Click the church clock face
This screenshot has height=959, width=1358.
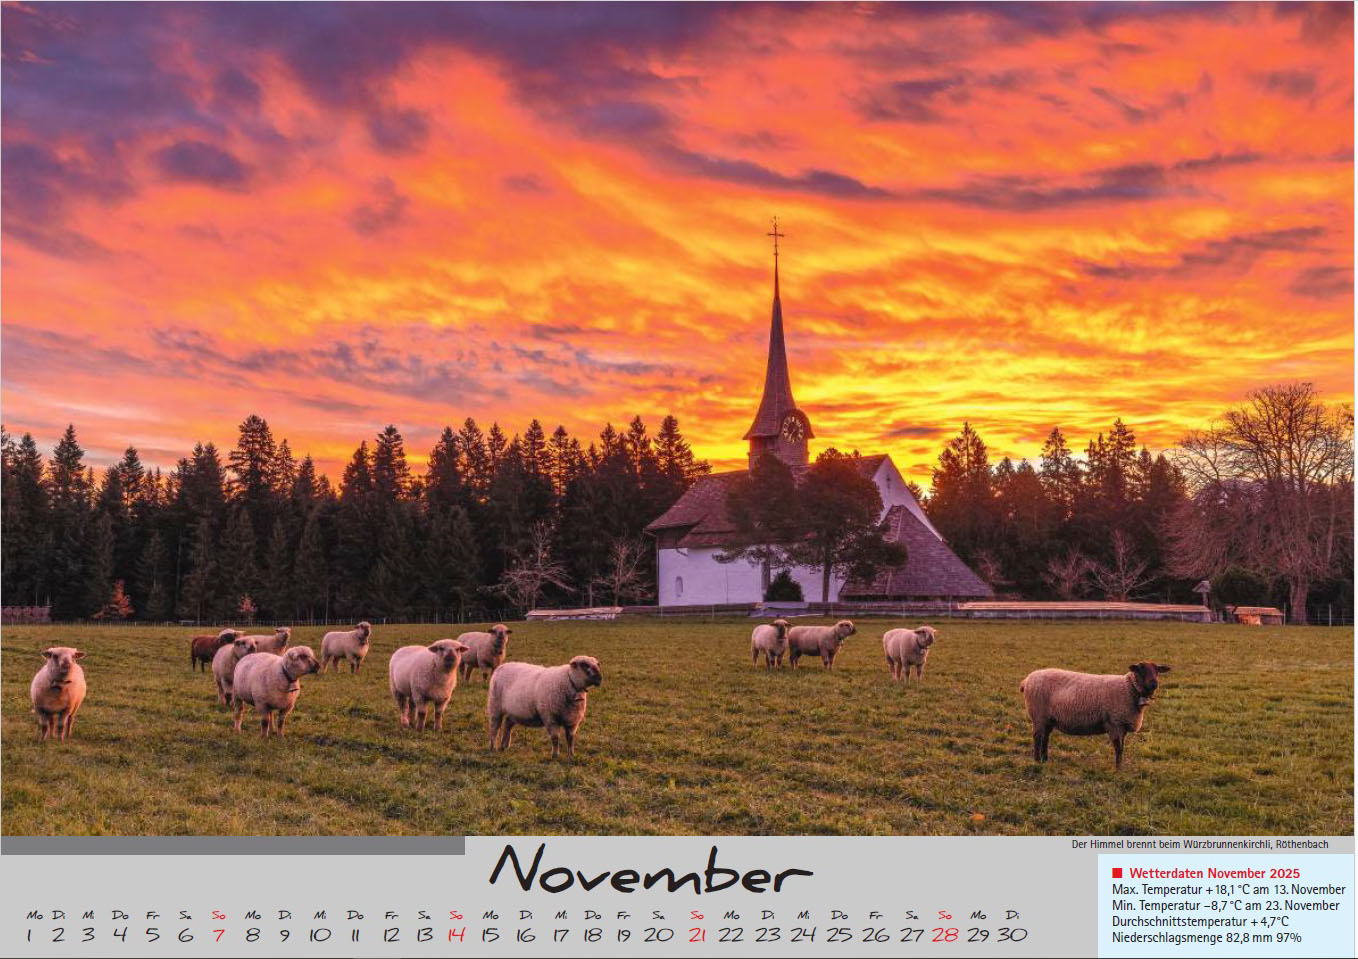tap(792, 429)
